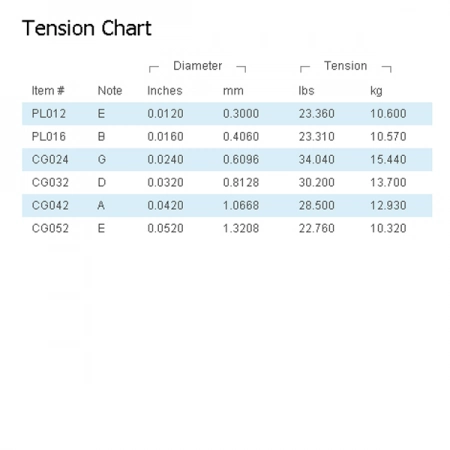Click the Diameter group label
This screenshot has width=450, height=450.
point(197,66)
